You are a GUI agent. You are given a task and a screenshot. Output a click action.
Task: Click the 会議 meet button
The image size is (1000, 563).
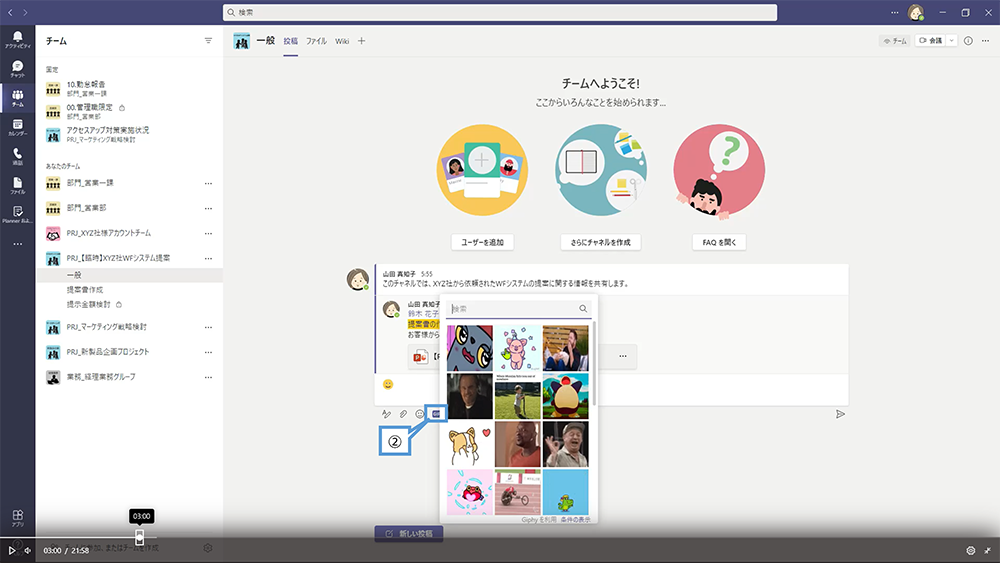pyautogui.click(x=930, y=41)
